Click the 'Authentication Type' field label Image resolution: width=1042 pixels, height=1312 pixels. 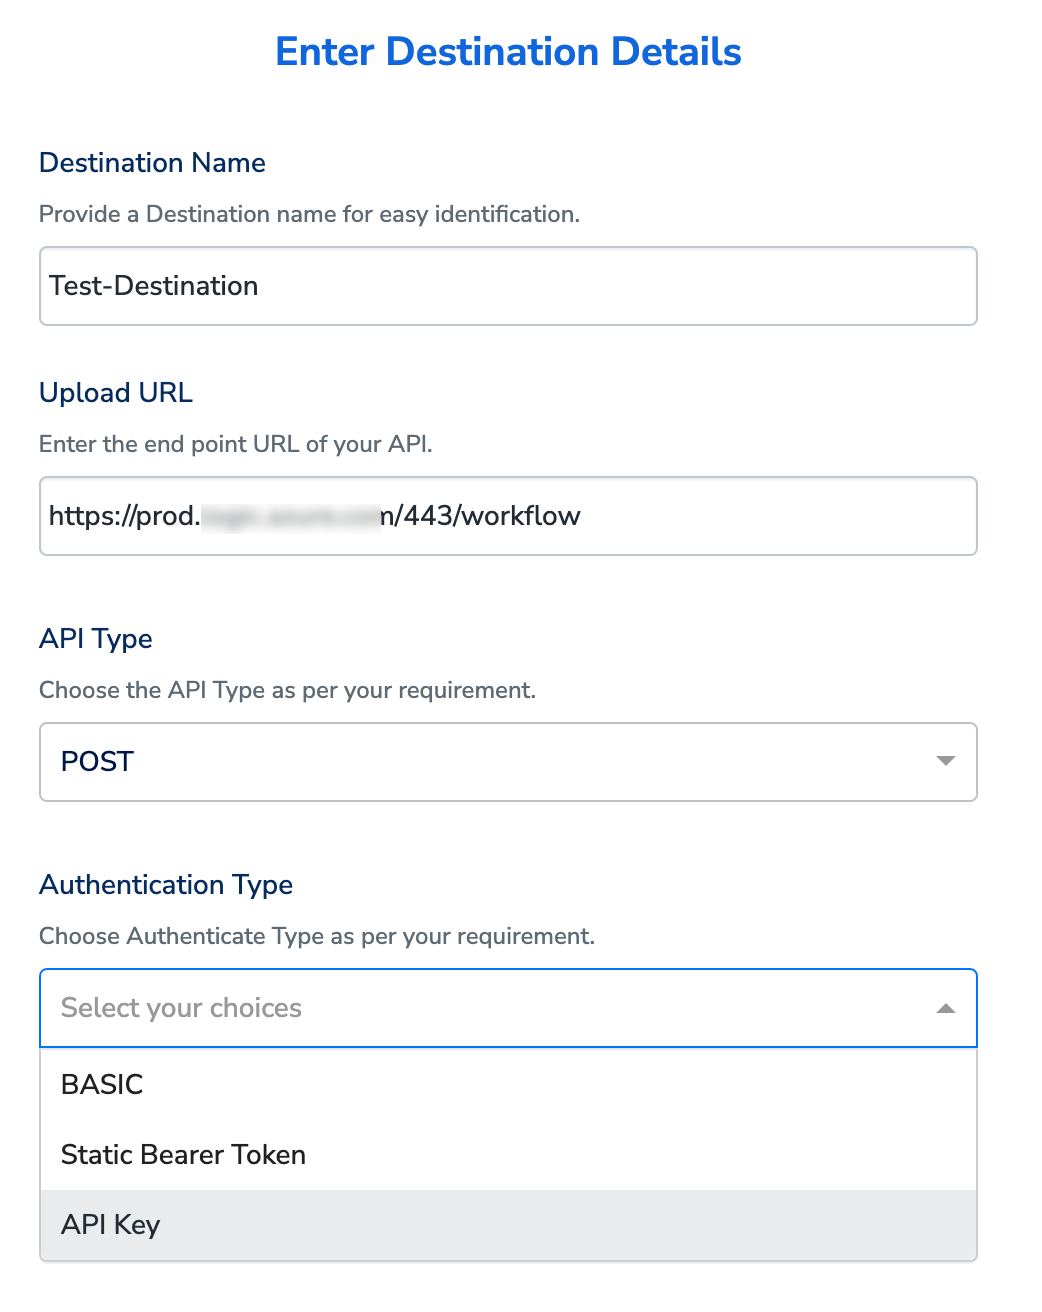[166, 885]
